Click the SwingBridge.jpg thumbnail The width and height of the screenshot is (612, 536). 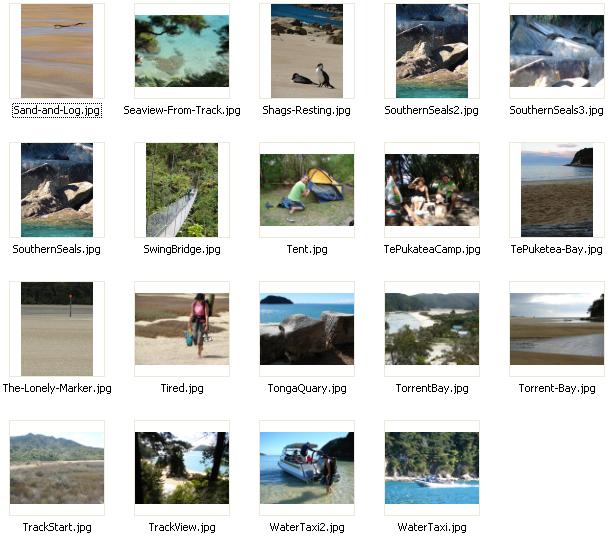click(x=182, y=190)
